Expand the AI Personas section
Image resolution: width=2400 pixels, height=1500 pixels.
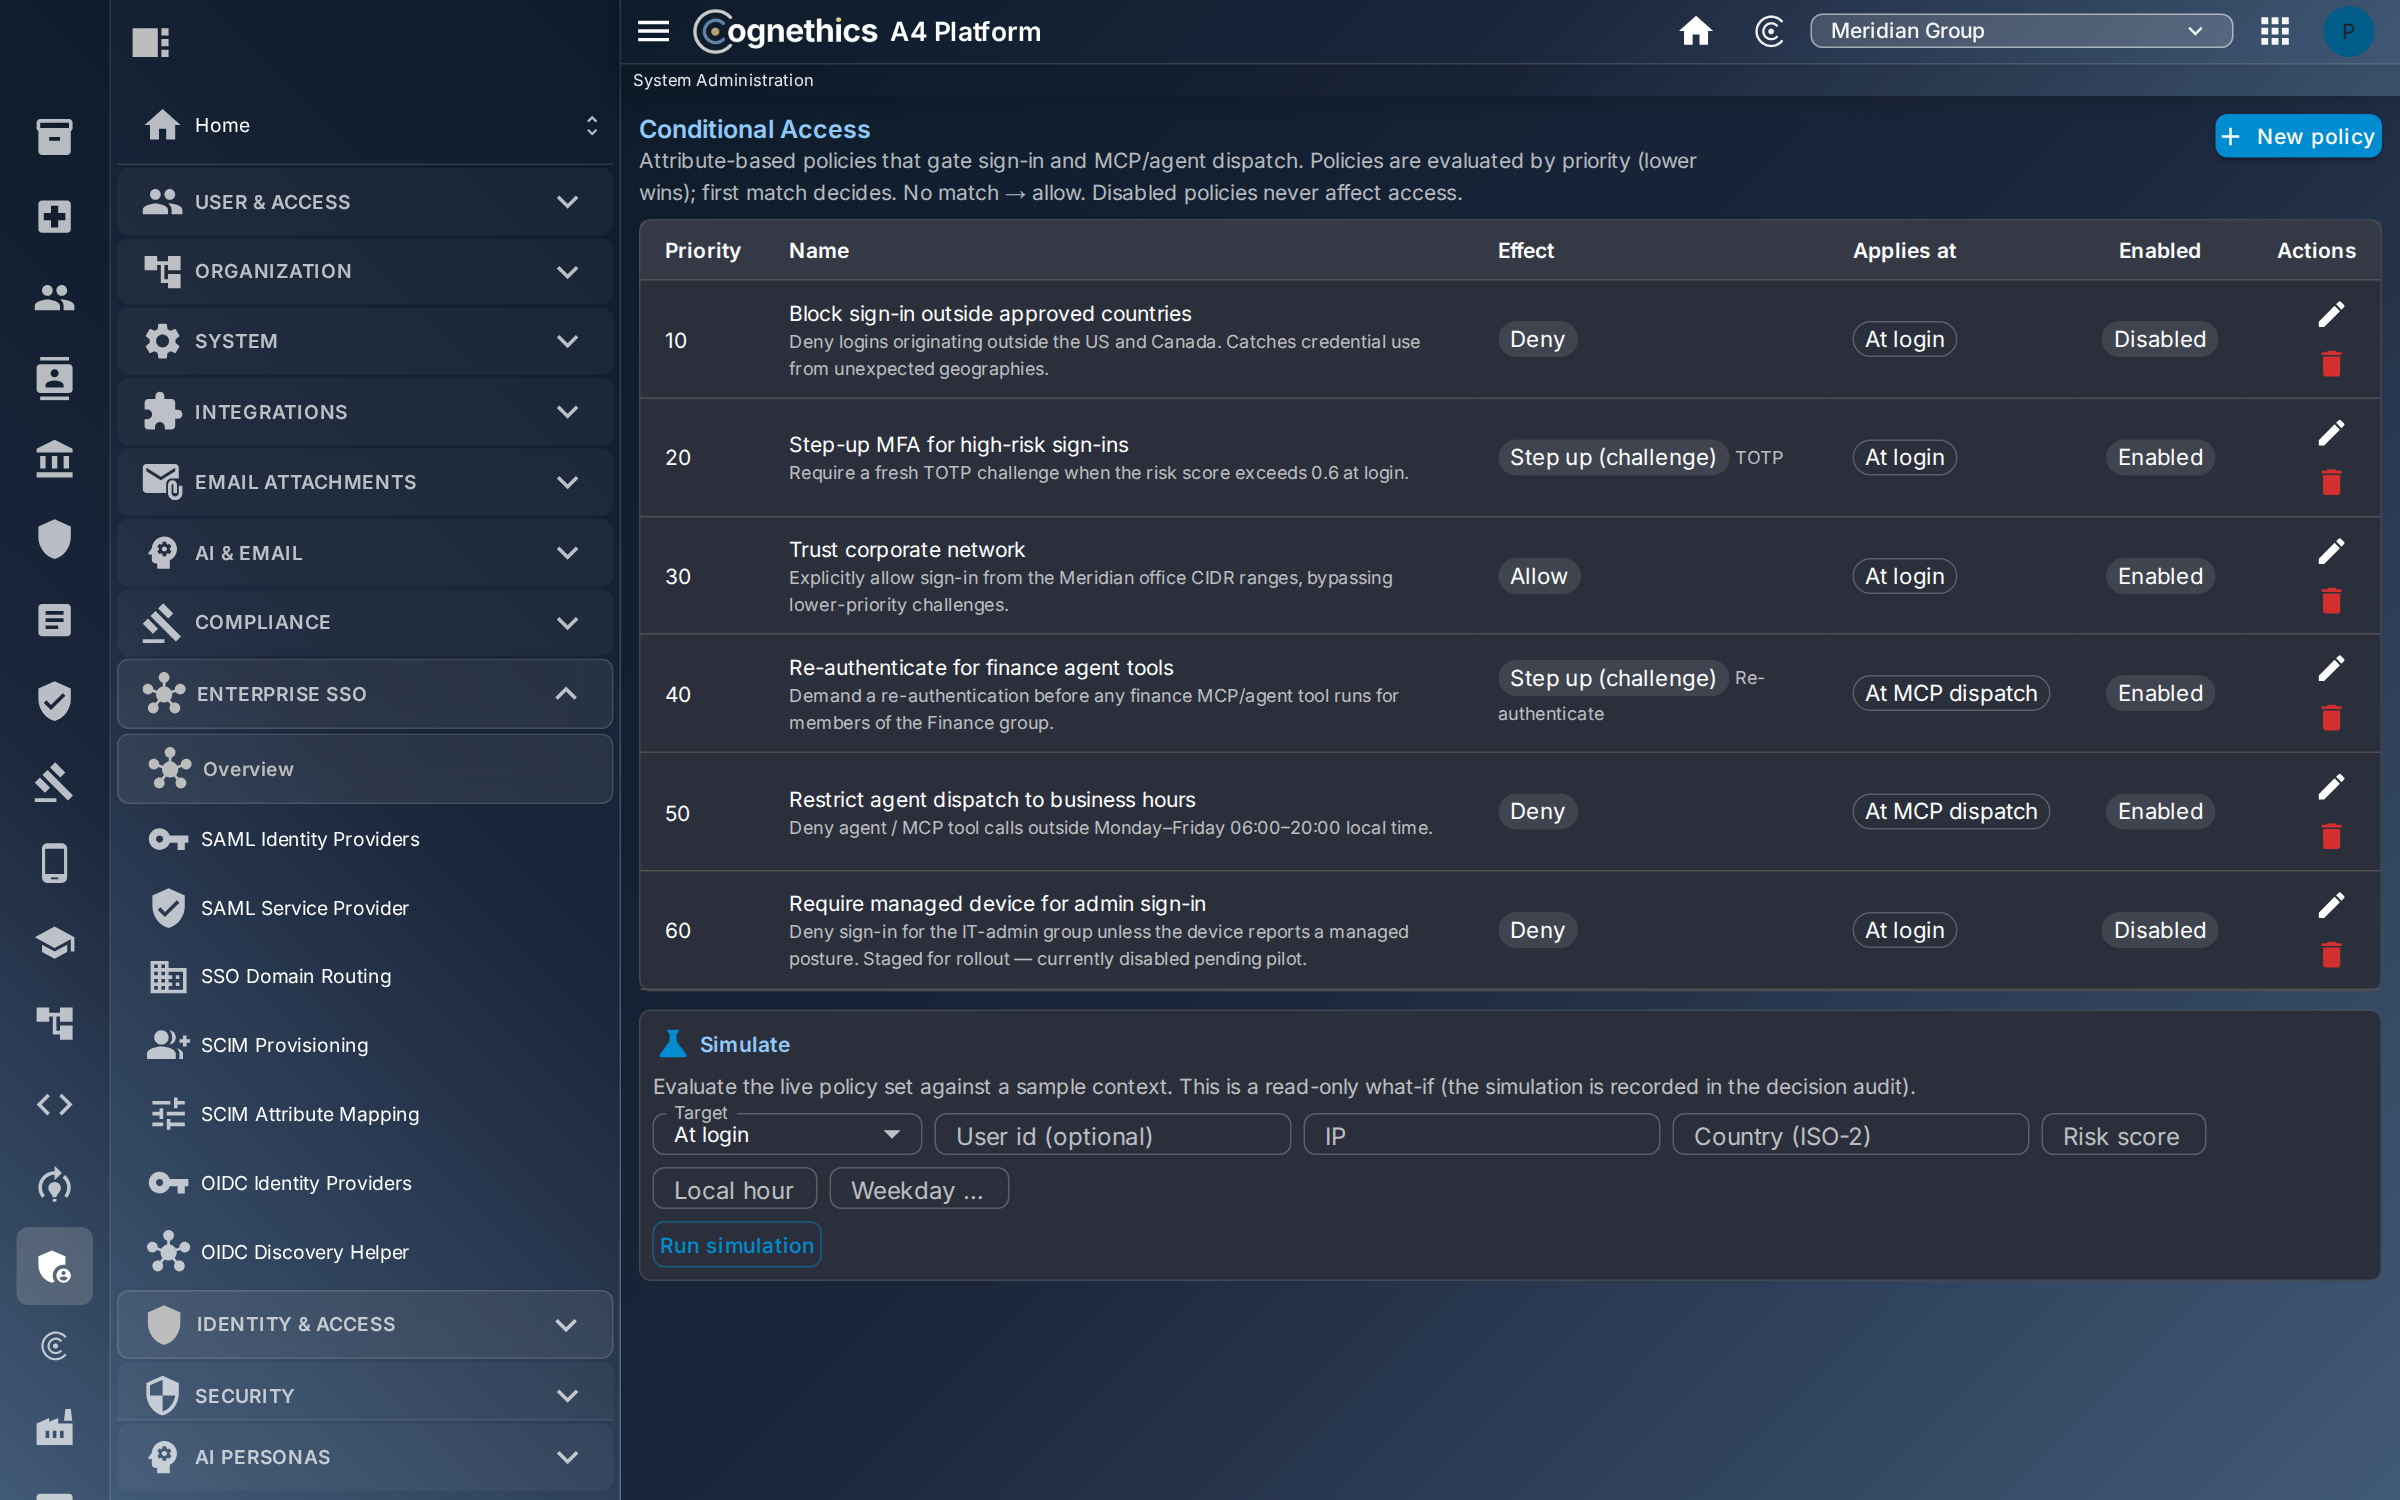coord(365,1457)
